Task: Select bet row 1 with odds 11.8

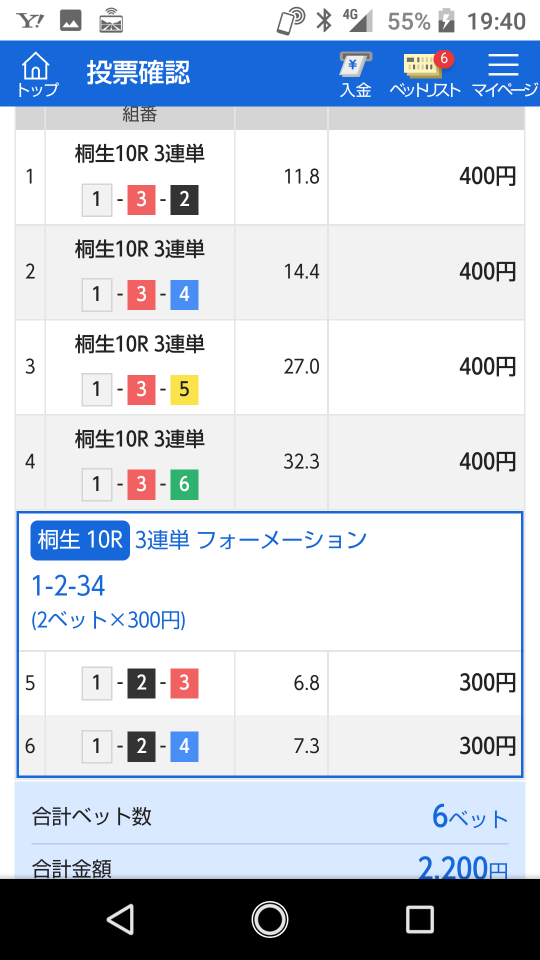Action: (270, 177)
